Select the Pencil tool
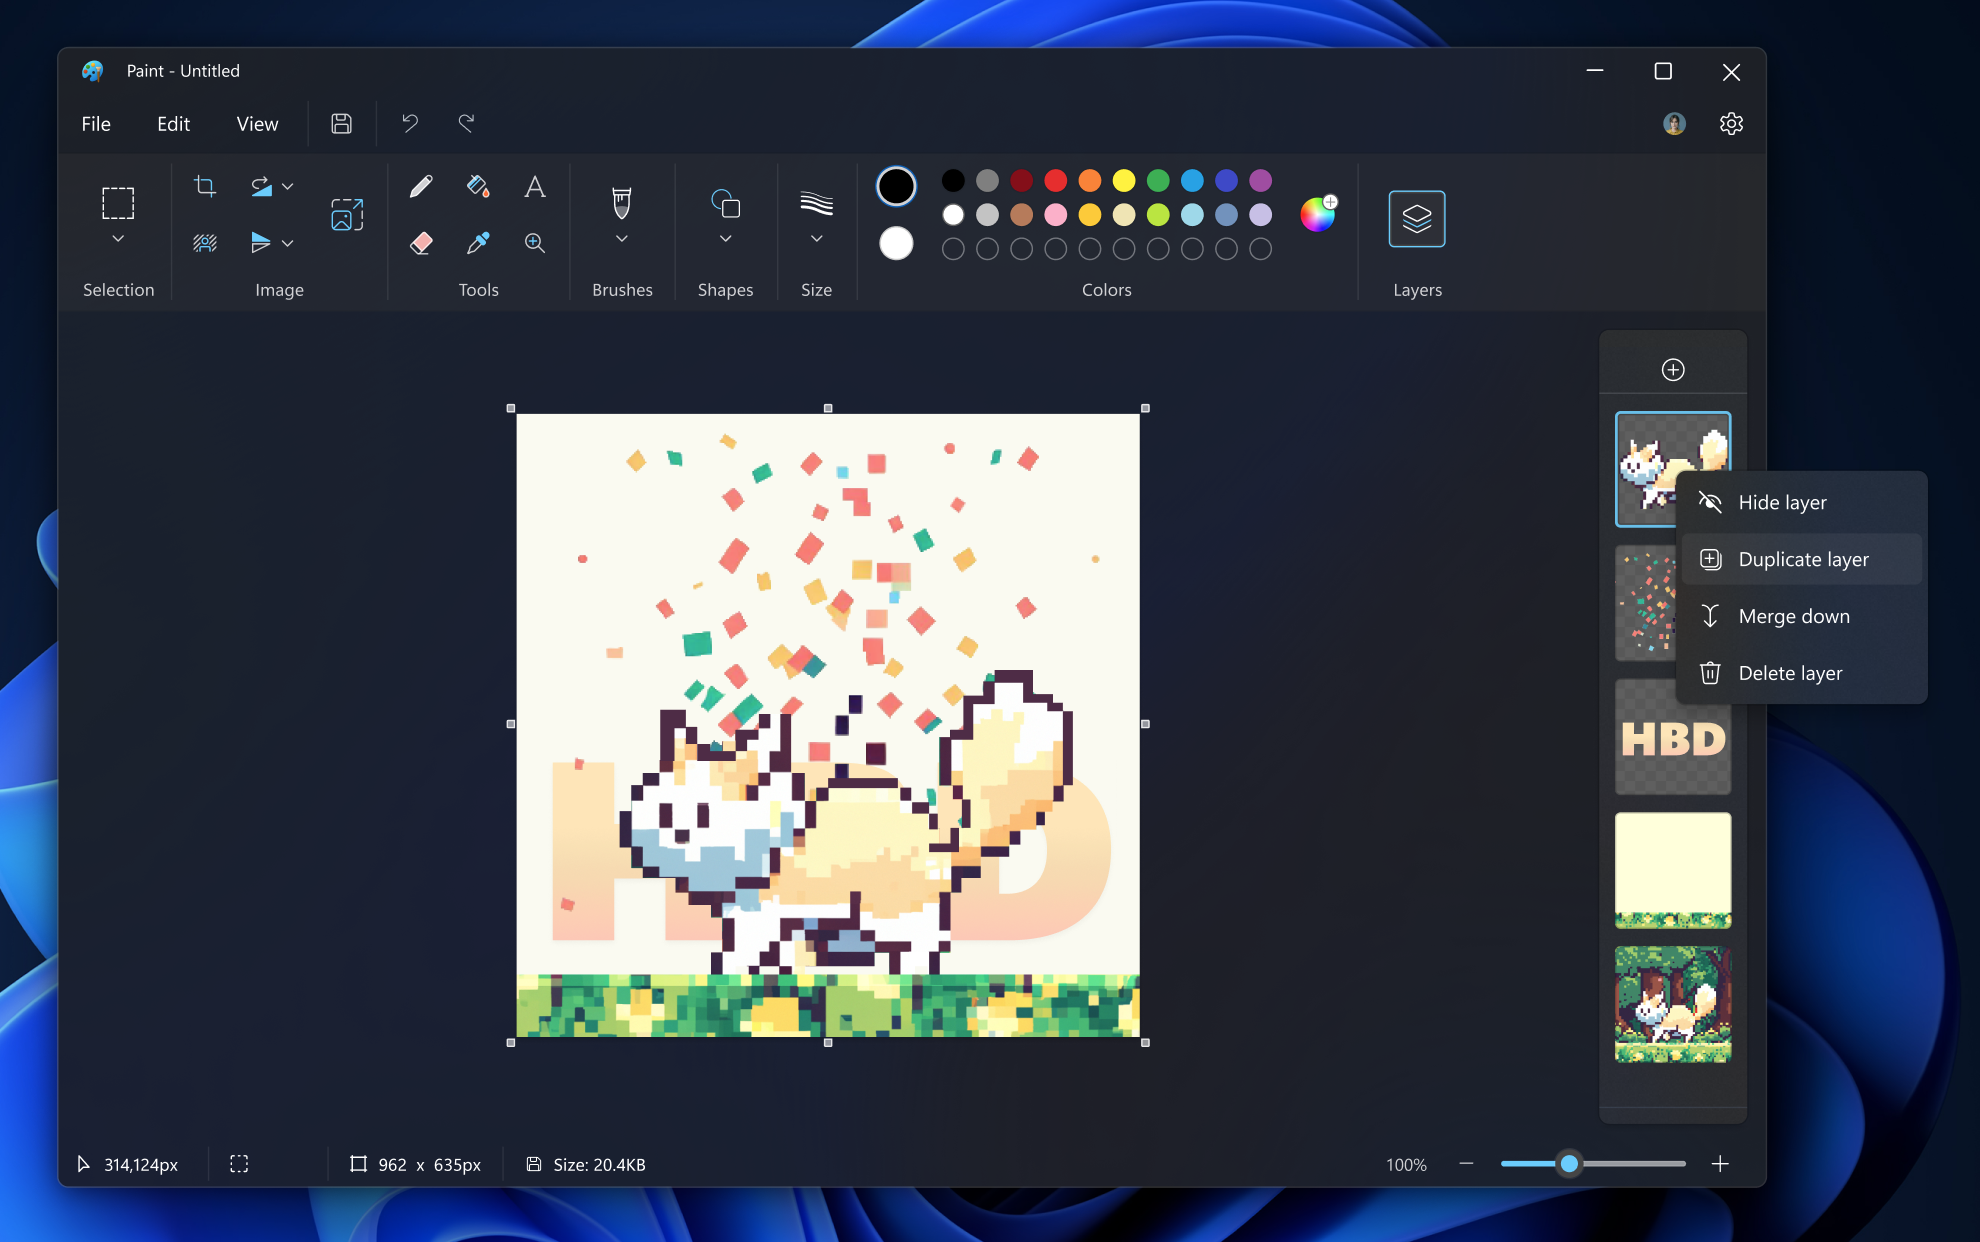The width and height of the screenshot is (1980, 1242). tap(421, 186)
